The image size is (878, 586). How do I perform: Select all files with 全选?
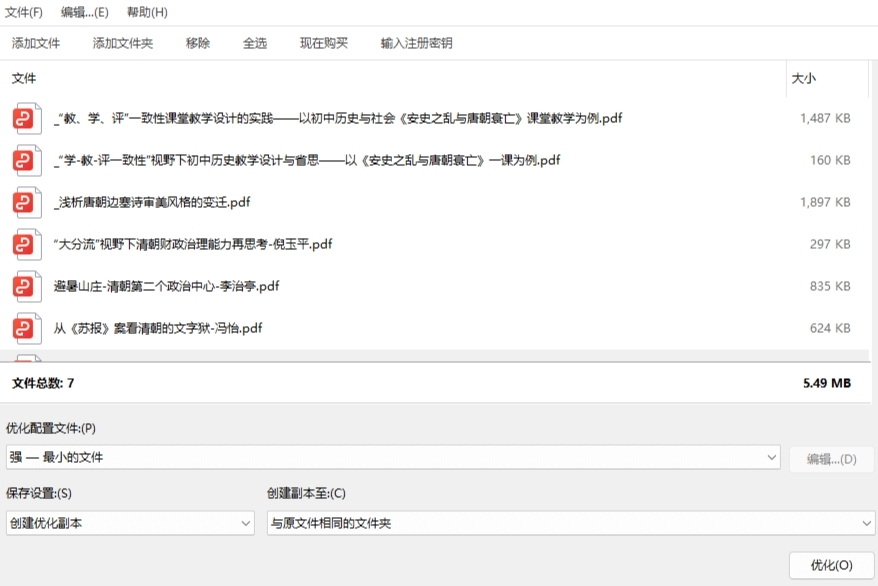pyautogui.click(x=255, y=43)
